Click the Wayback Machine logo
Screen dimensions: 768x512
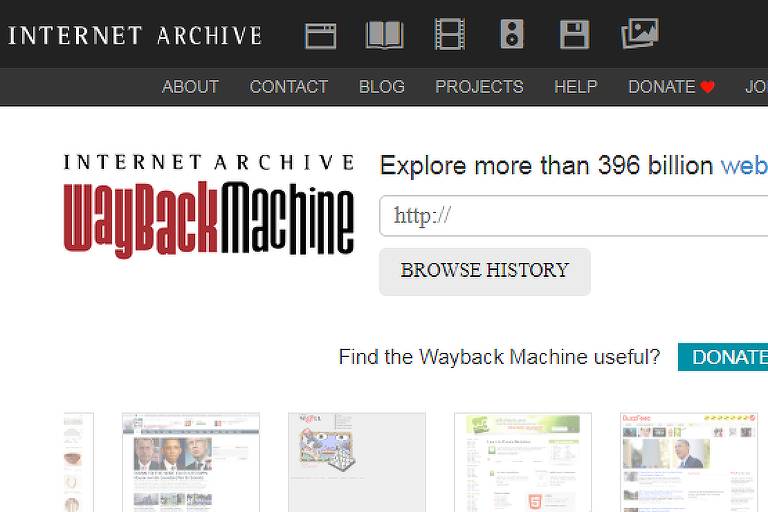click(209, 206)
